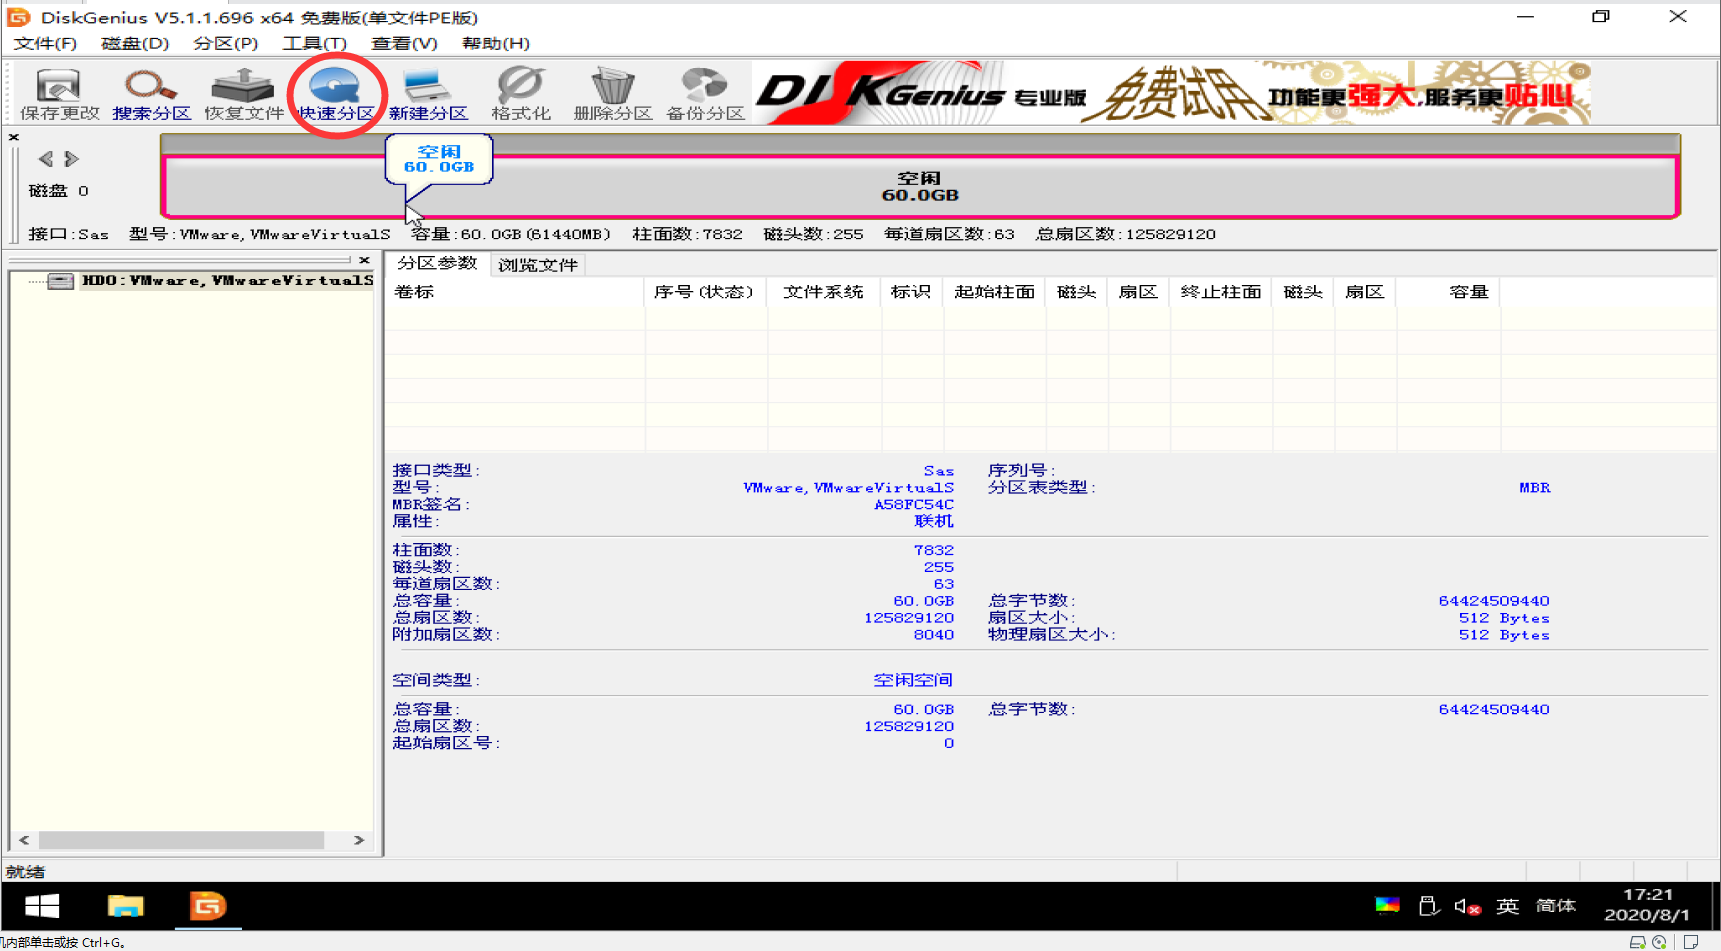This screenshot has width=1721, height=951.
Task: Open the 查看(V) menu
Action: tap(404, 43)
